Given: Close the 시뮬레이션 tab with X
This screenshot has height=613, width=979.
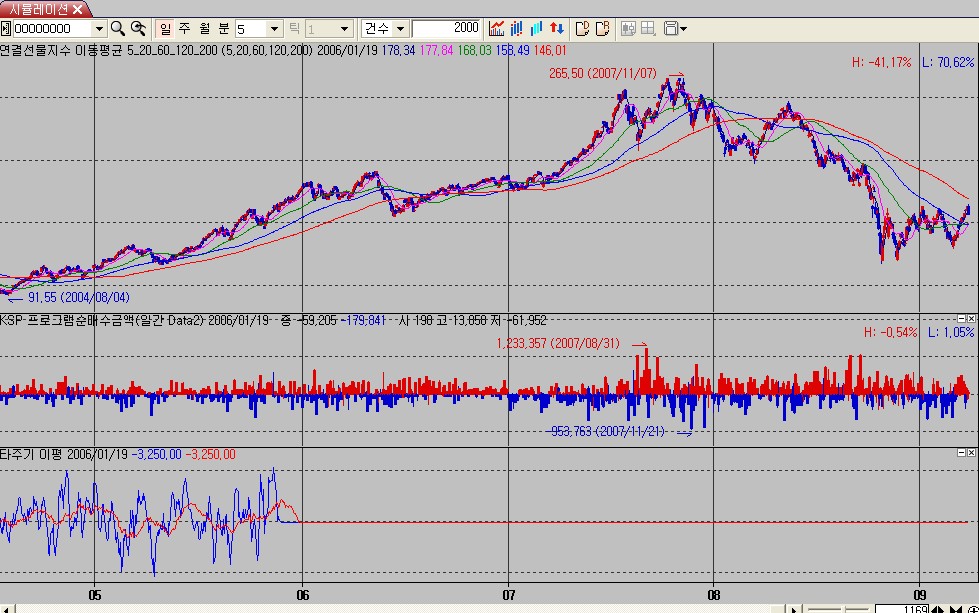Looking at the screenshot, I should click(77, 8).
